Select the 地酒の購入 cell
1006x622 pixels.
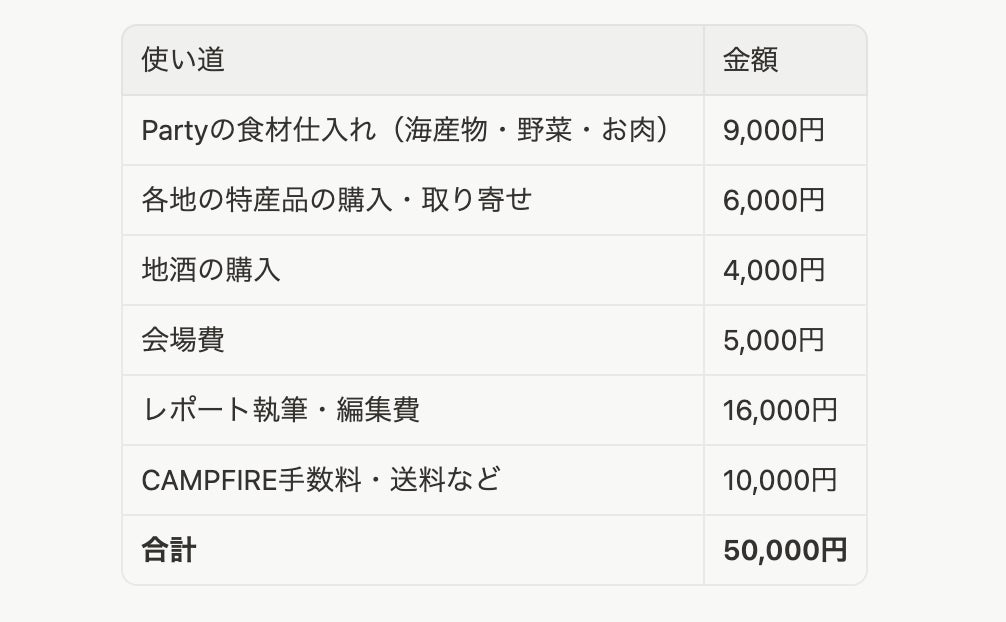tap(211, 270)
